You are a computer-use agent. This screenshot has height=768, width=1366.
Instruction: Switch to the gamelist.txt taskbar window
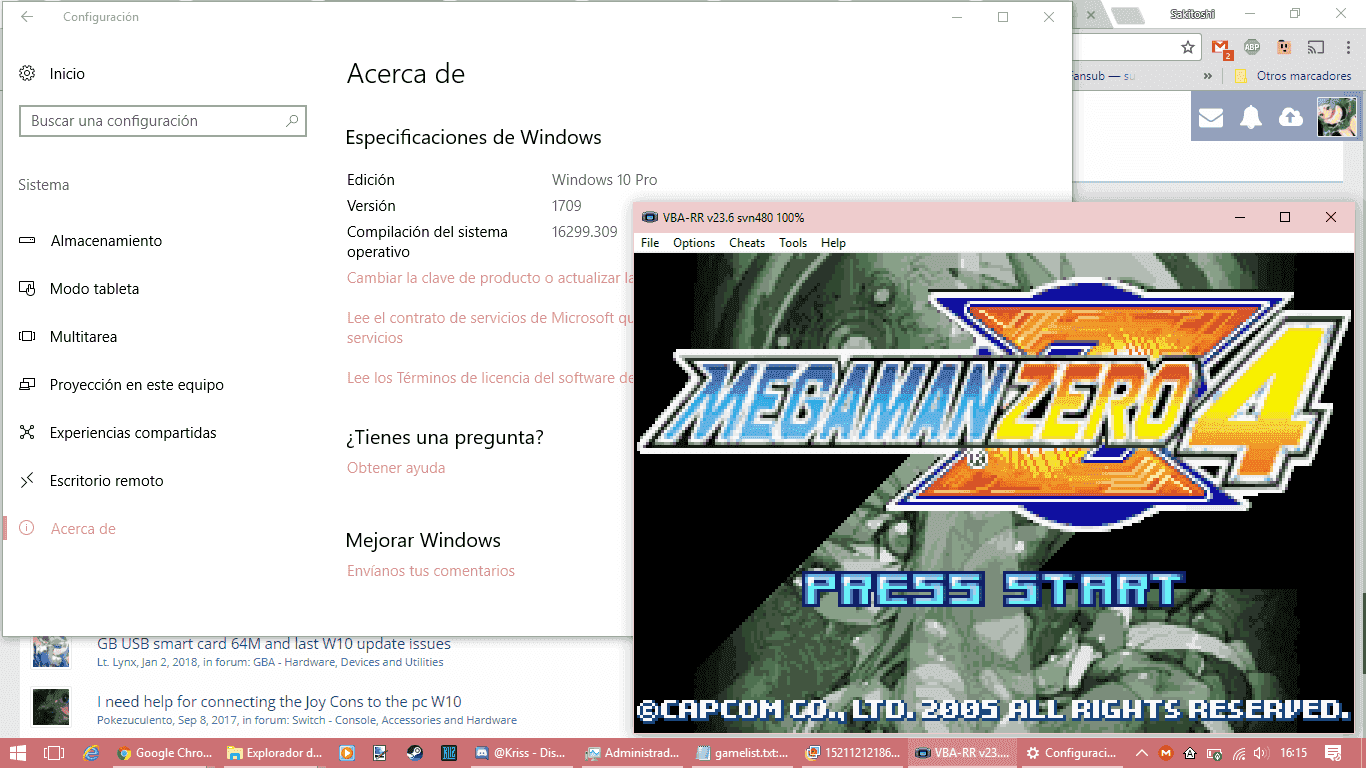pyautogui.click(x=742, y=753)
